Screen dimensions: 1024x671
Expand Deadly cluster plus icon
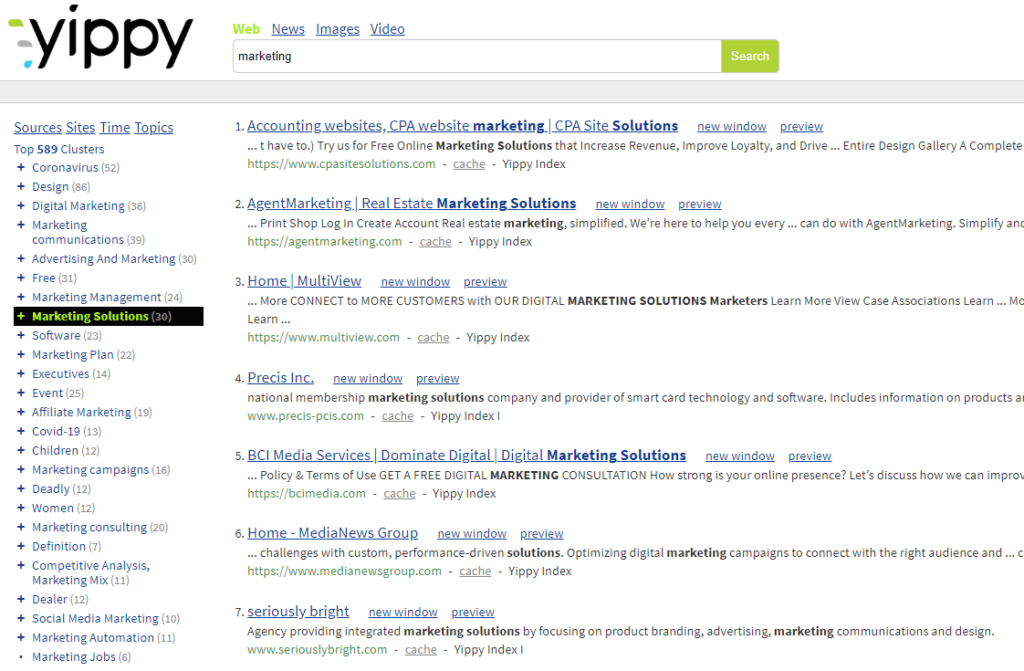21,489
